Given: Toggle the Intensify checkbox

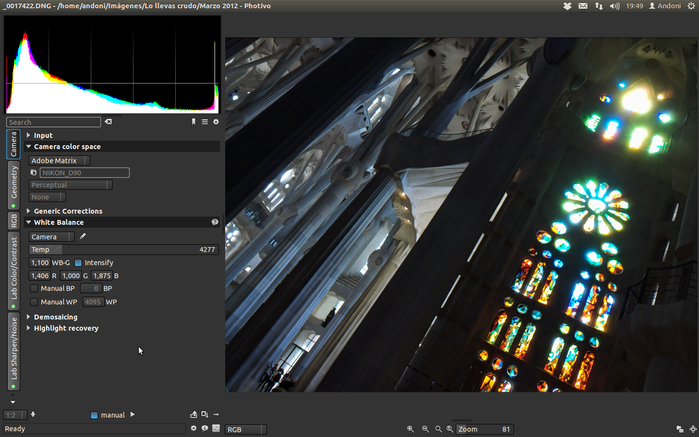Looking at the screenshot, I should [78, 263].
